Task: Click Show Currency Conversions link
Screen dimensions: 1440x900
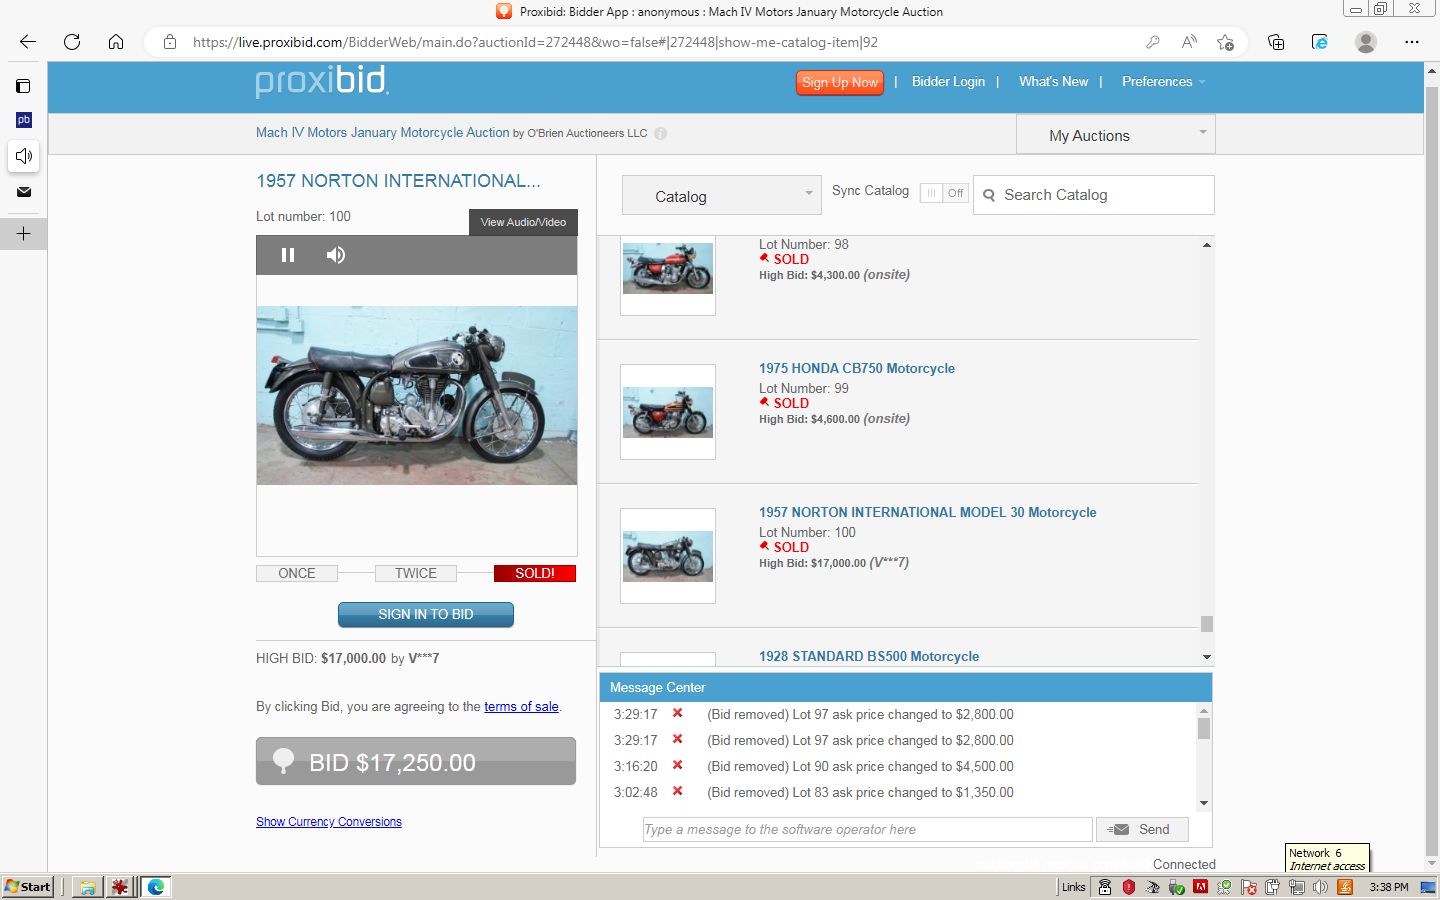Action: [x=329, y=822]
